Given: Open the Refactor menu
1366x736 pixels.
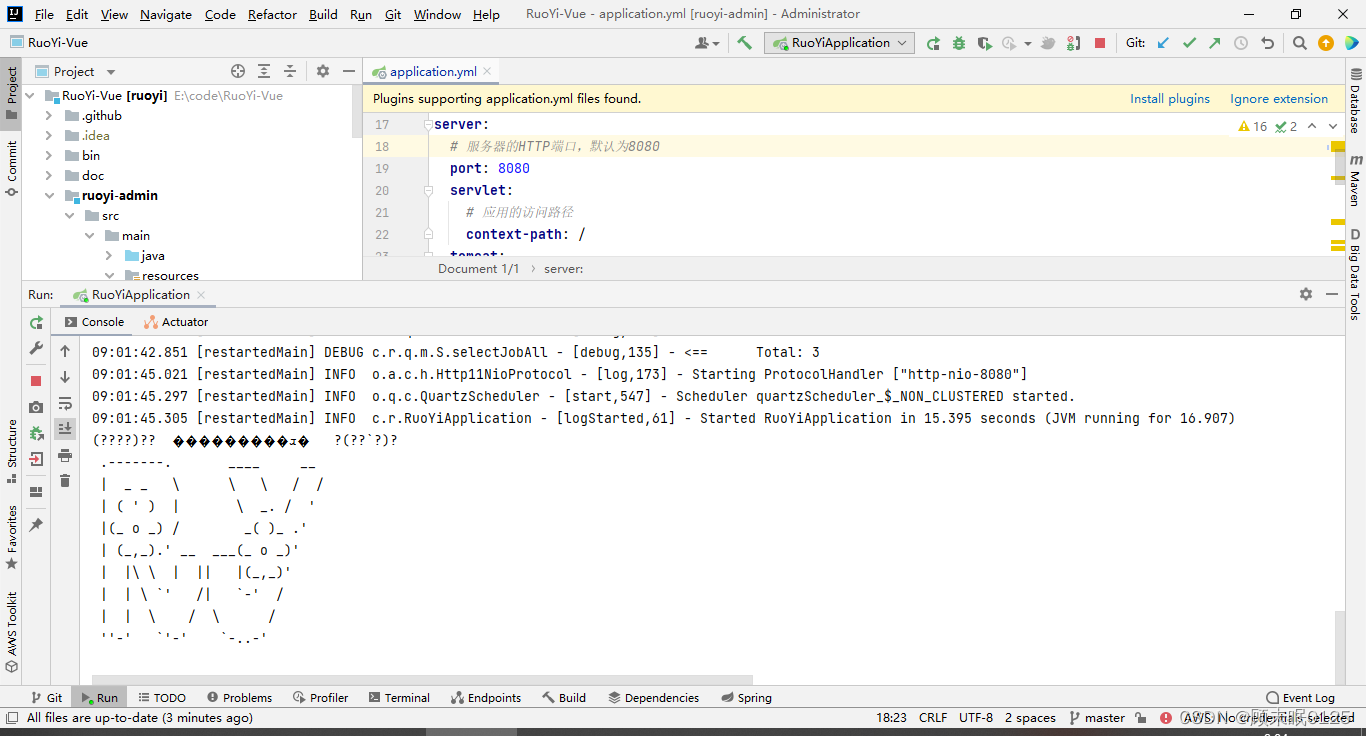Looking at the screenshot, I should (272, 15).
